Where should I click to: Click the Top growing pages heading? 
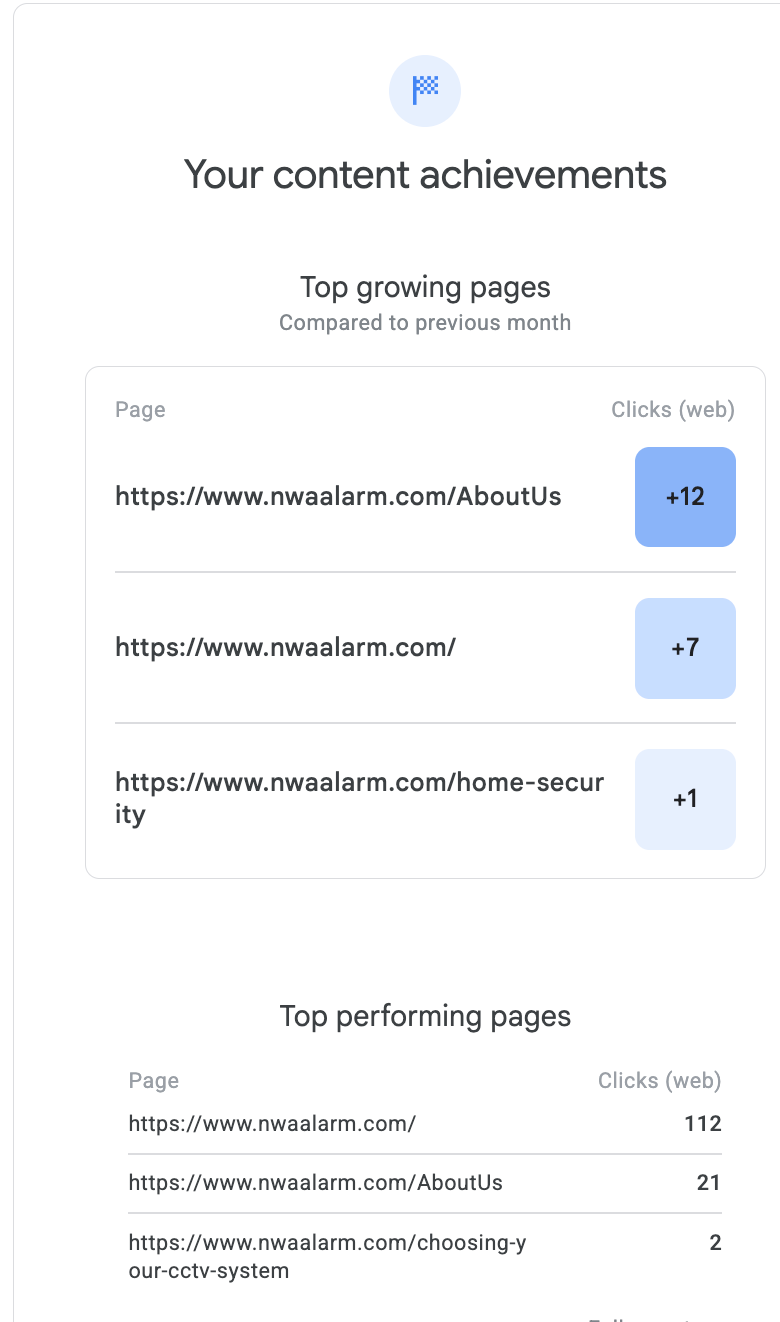(x=425, y=288)
